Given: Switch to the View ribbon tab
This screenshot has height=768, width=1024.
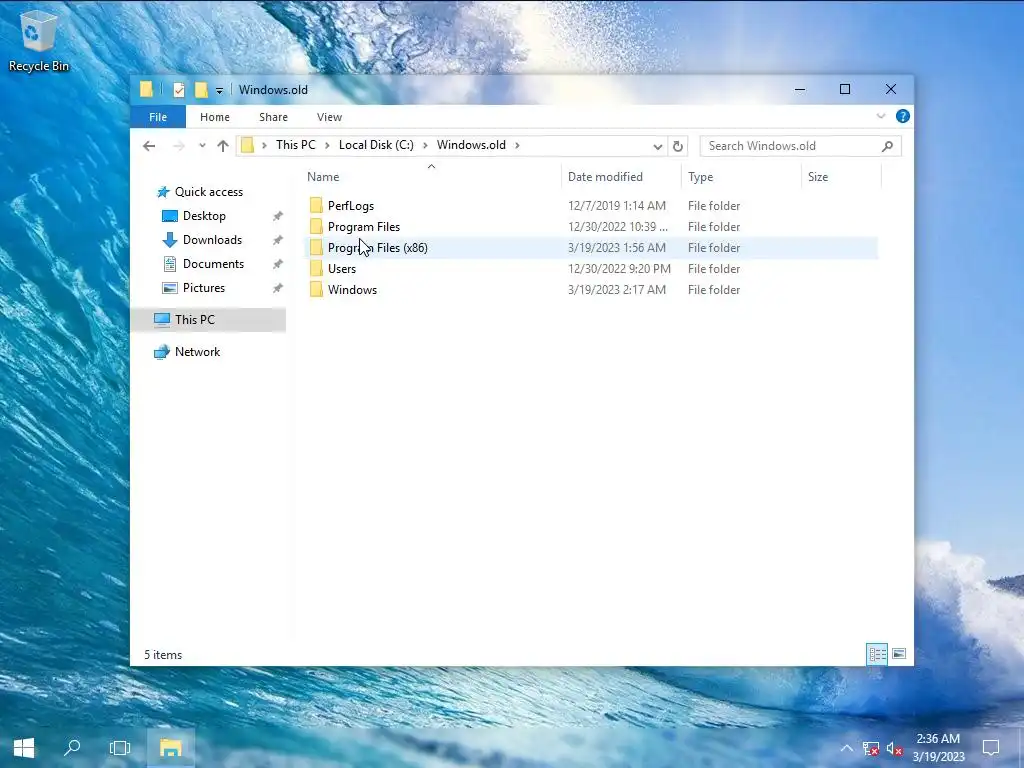Looking at the screenshot, I should tap(329, 117).
